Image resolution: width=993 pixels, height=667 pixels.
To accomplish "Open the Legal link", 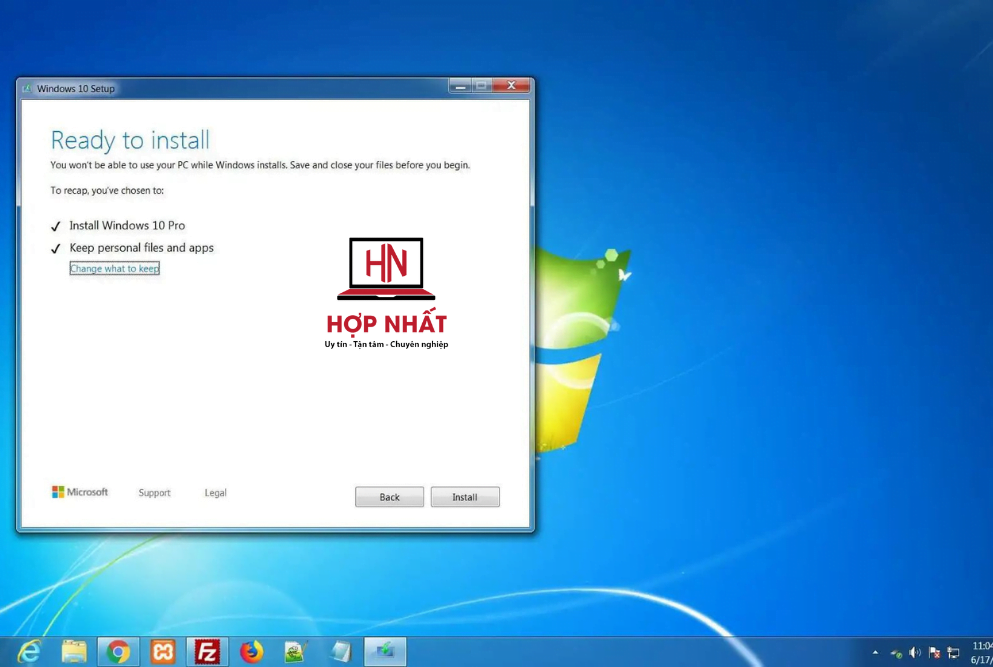I will point(215,493).
